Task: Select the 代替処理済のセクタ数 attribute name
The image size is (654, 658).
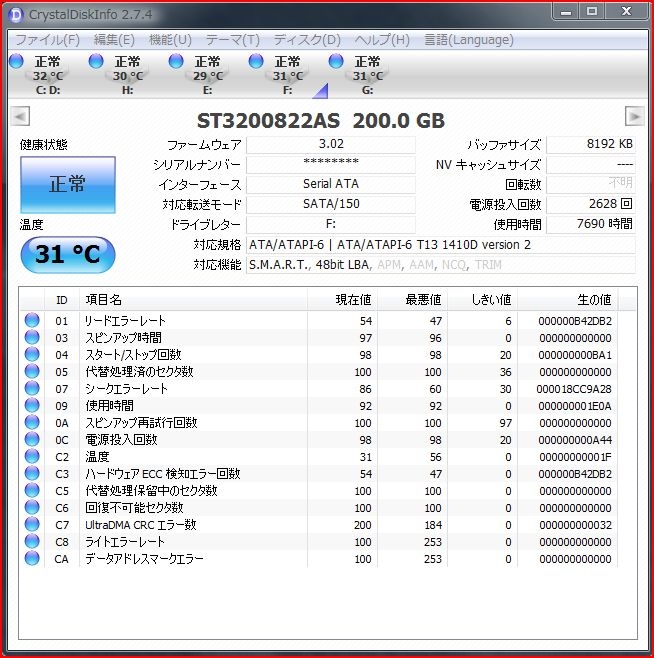Action: [x=139, y=372]
